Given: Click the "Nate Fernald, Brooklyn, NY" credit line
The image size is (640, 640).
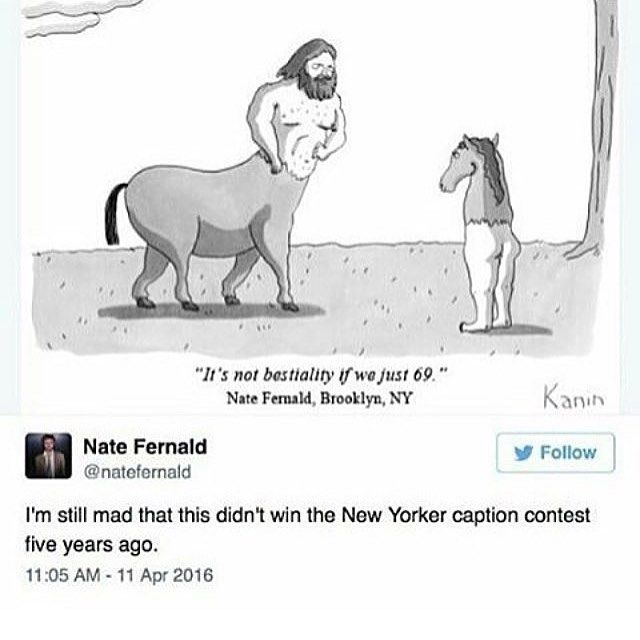Looking at the screenshot, I should pos(320,398).
